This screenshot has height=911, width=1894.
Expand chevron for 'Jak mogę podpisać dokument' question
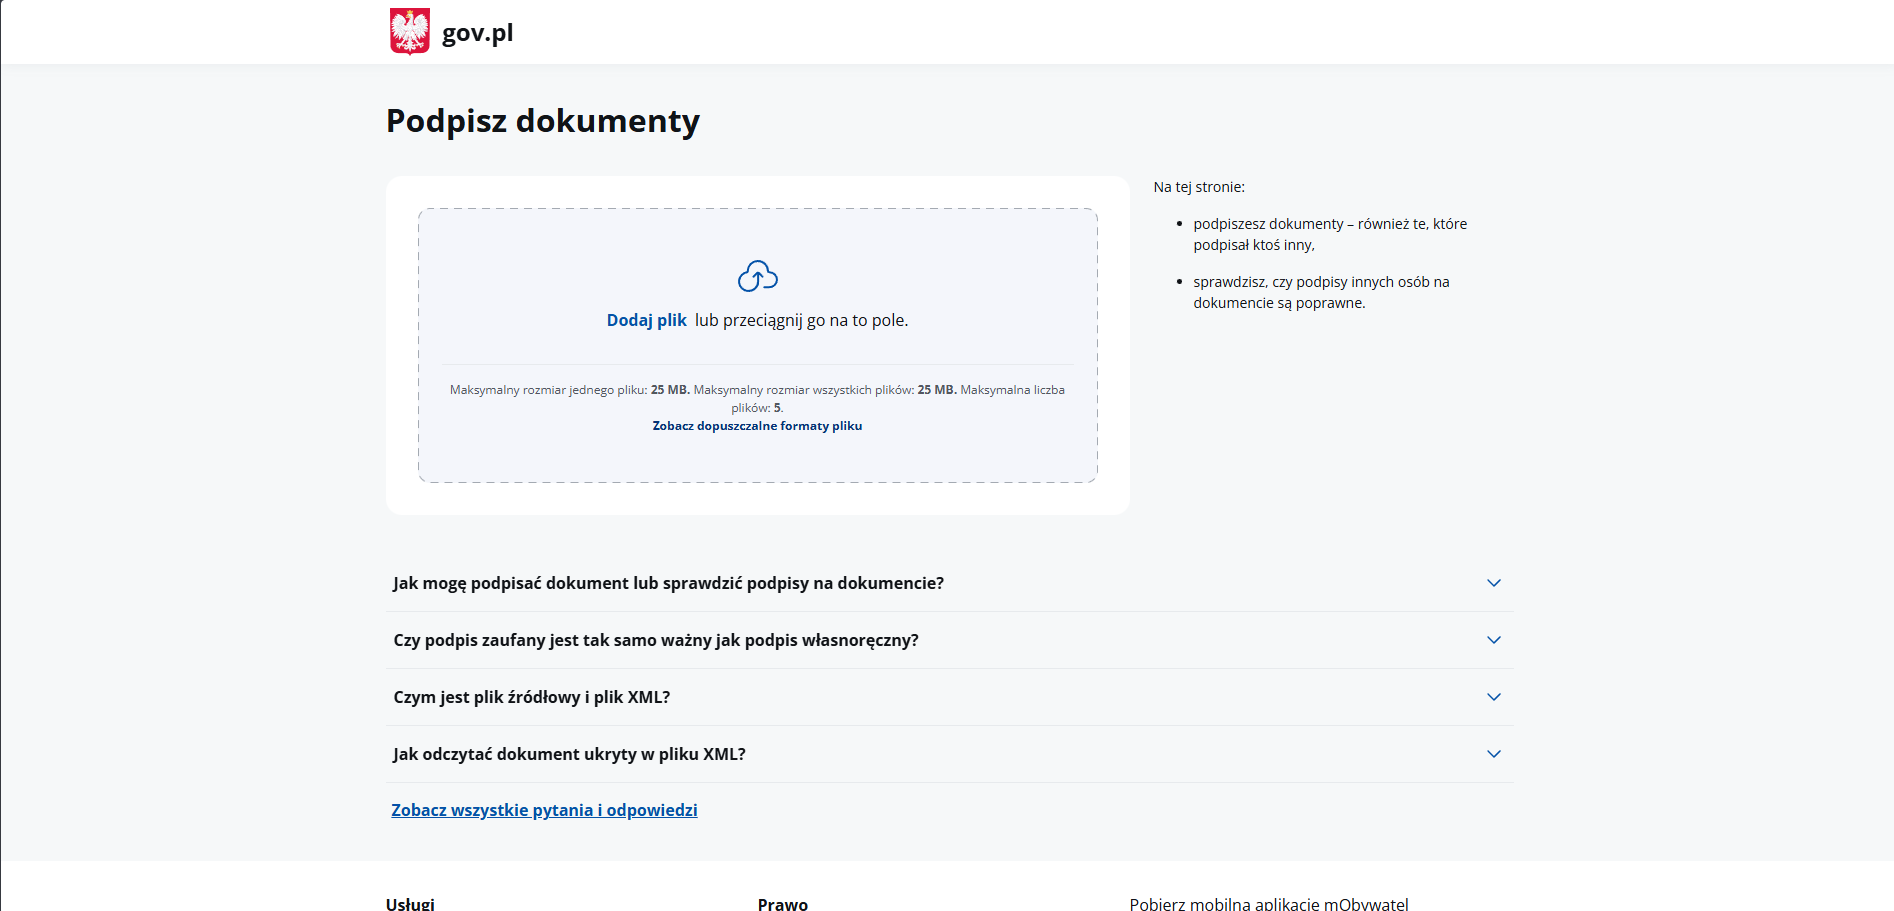point(1493,583)
